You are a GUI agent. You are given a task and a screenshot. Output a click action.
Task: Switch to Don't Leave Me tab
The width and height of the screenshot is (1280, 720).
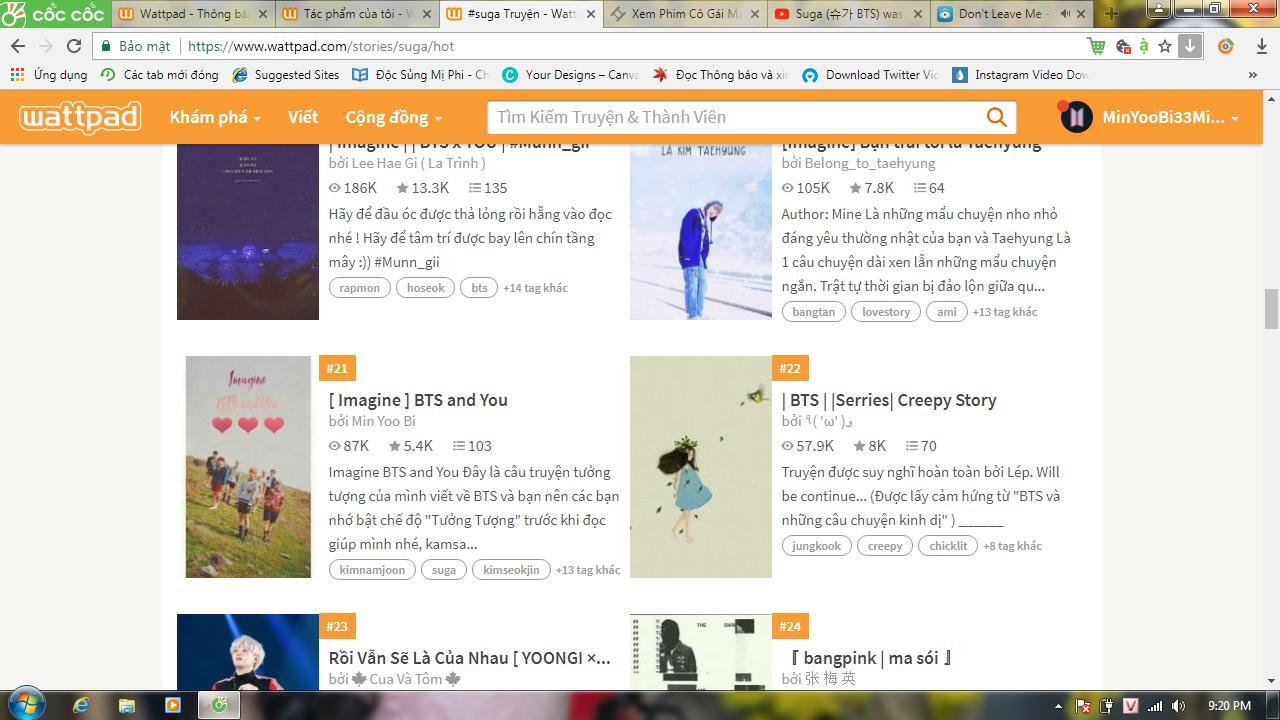coord(1004,14)
